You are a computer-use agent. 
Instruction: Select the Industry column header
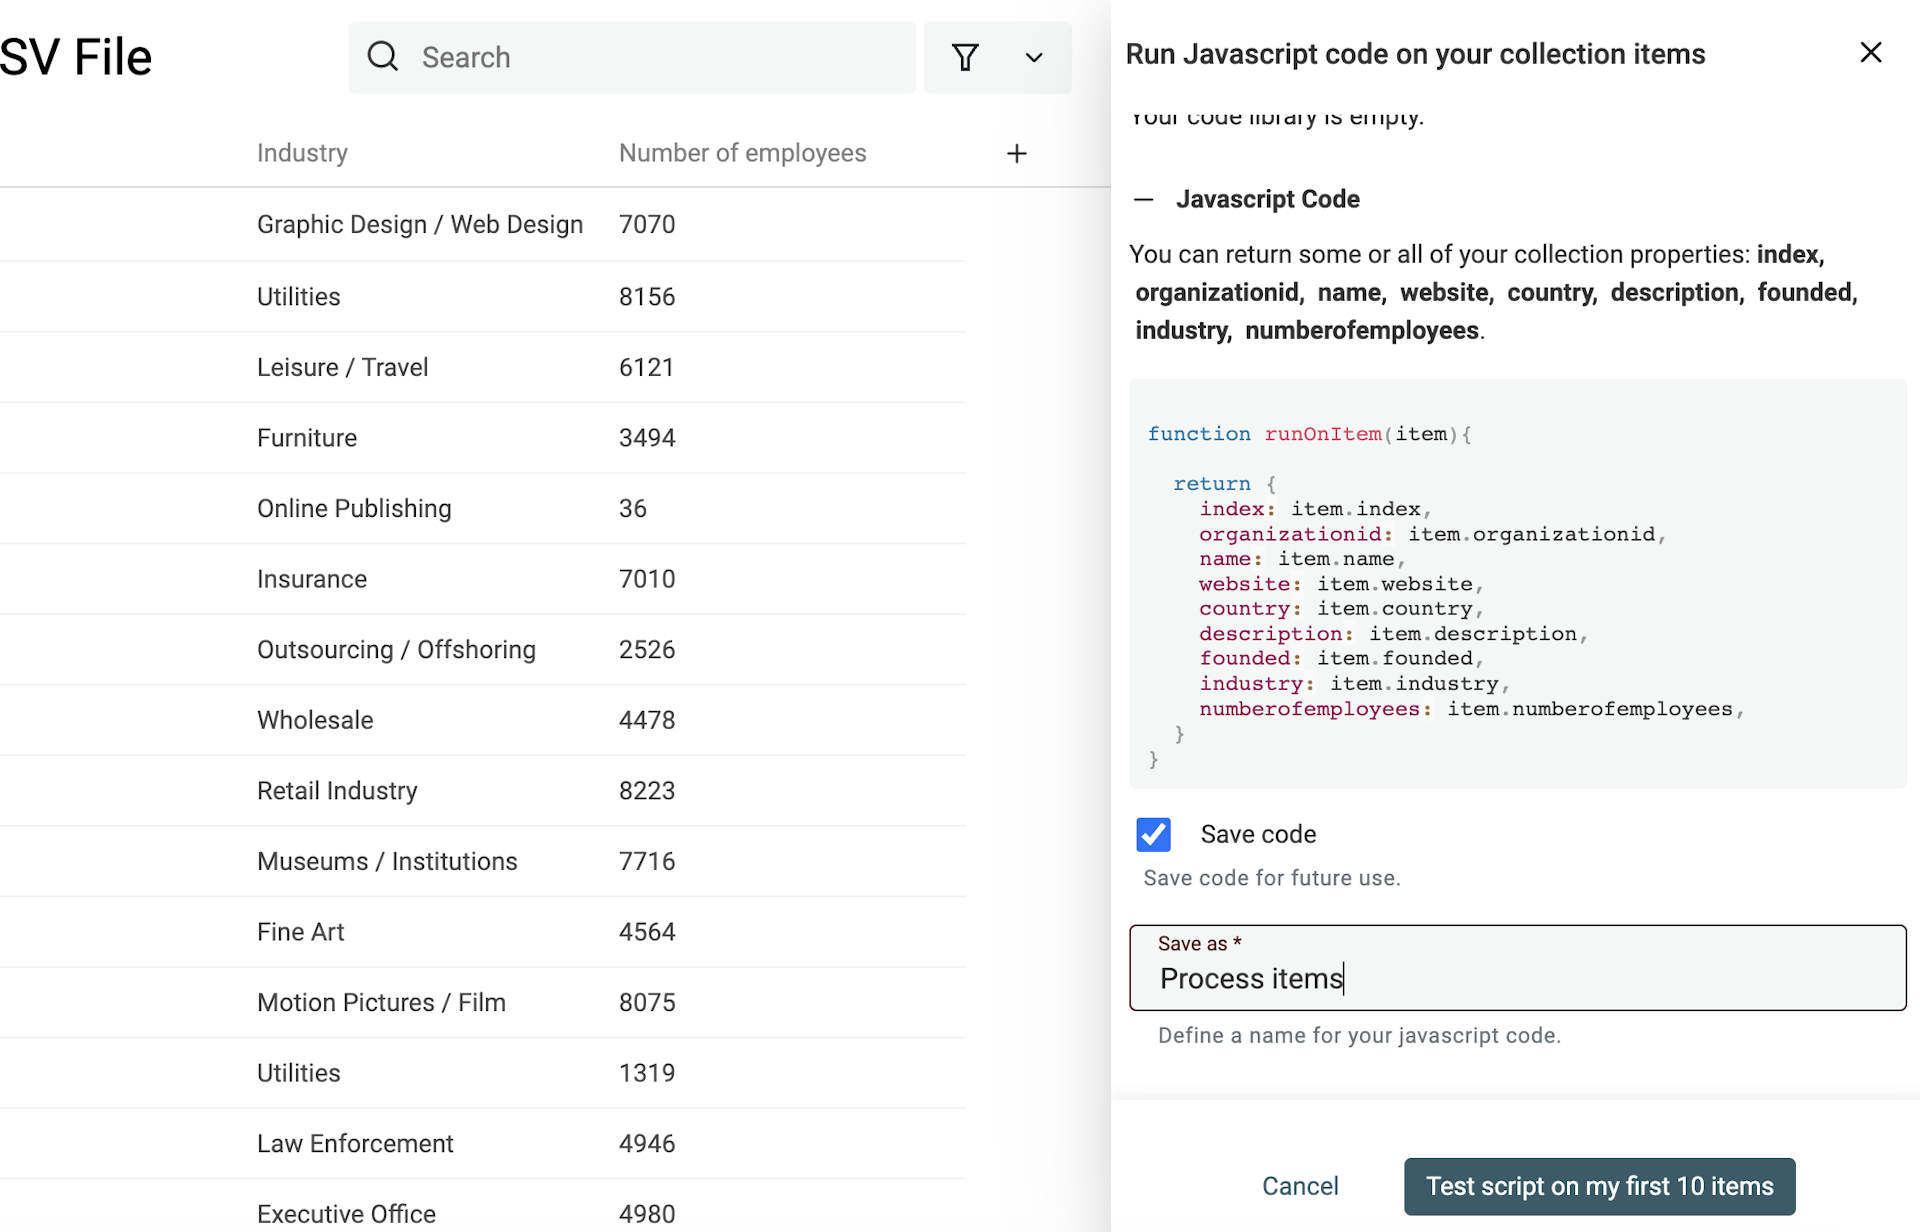coord(301,152)
